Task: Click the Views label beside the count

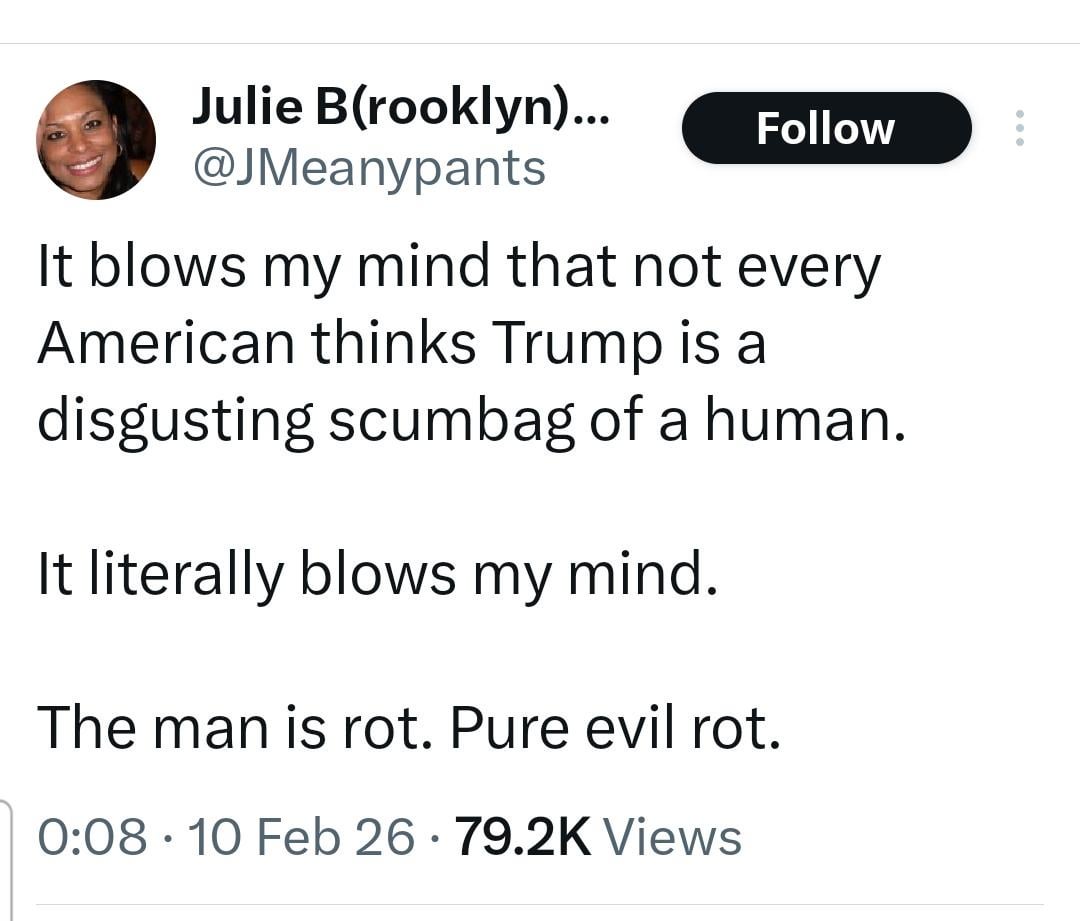Action: click(673, 836)
